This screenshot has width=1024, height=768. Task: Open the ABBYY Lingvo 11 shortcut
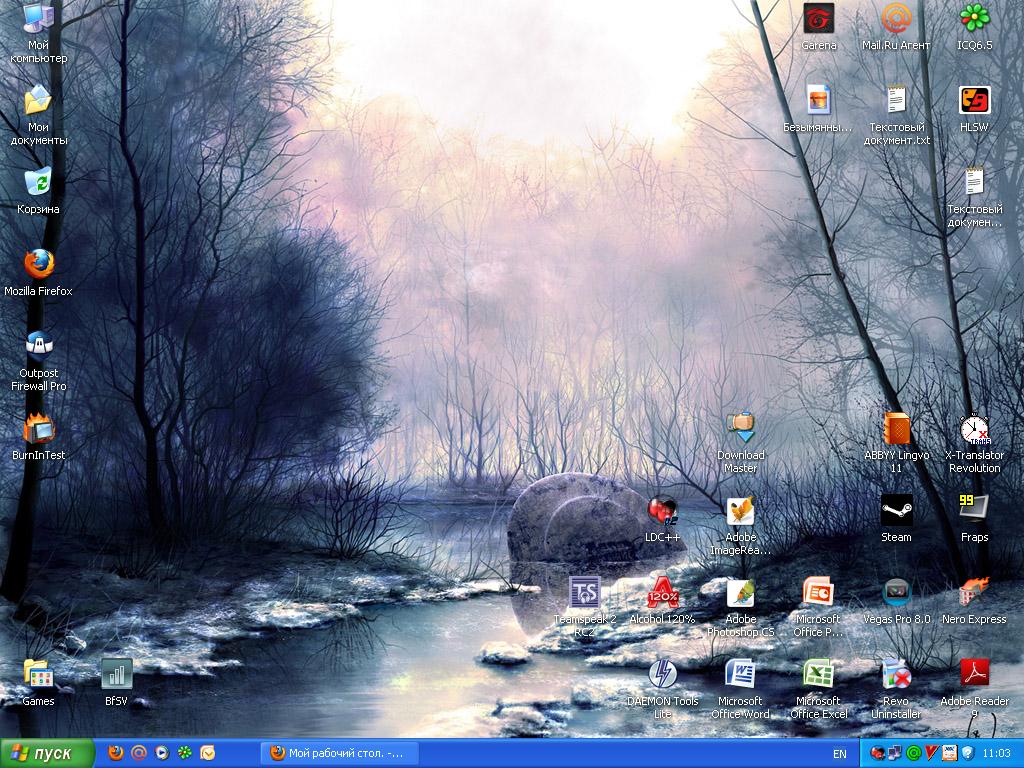click(896, 429)
